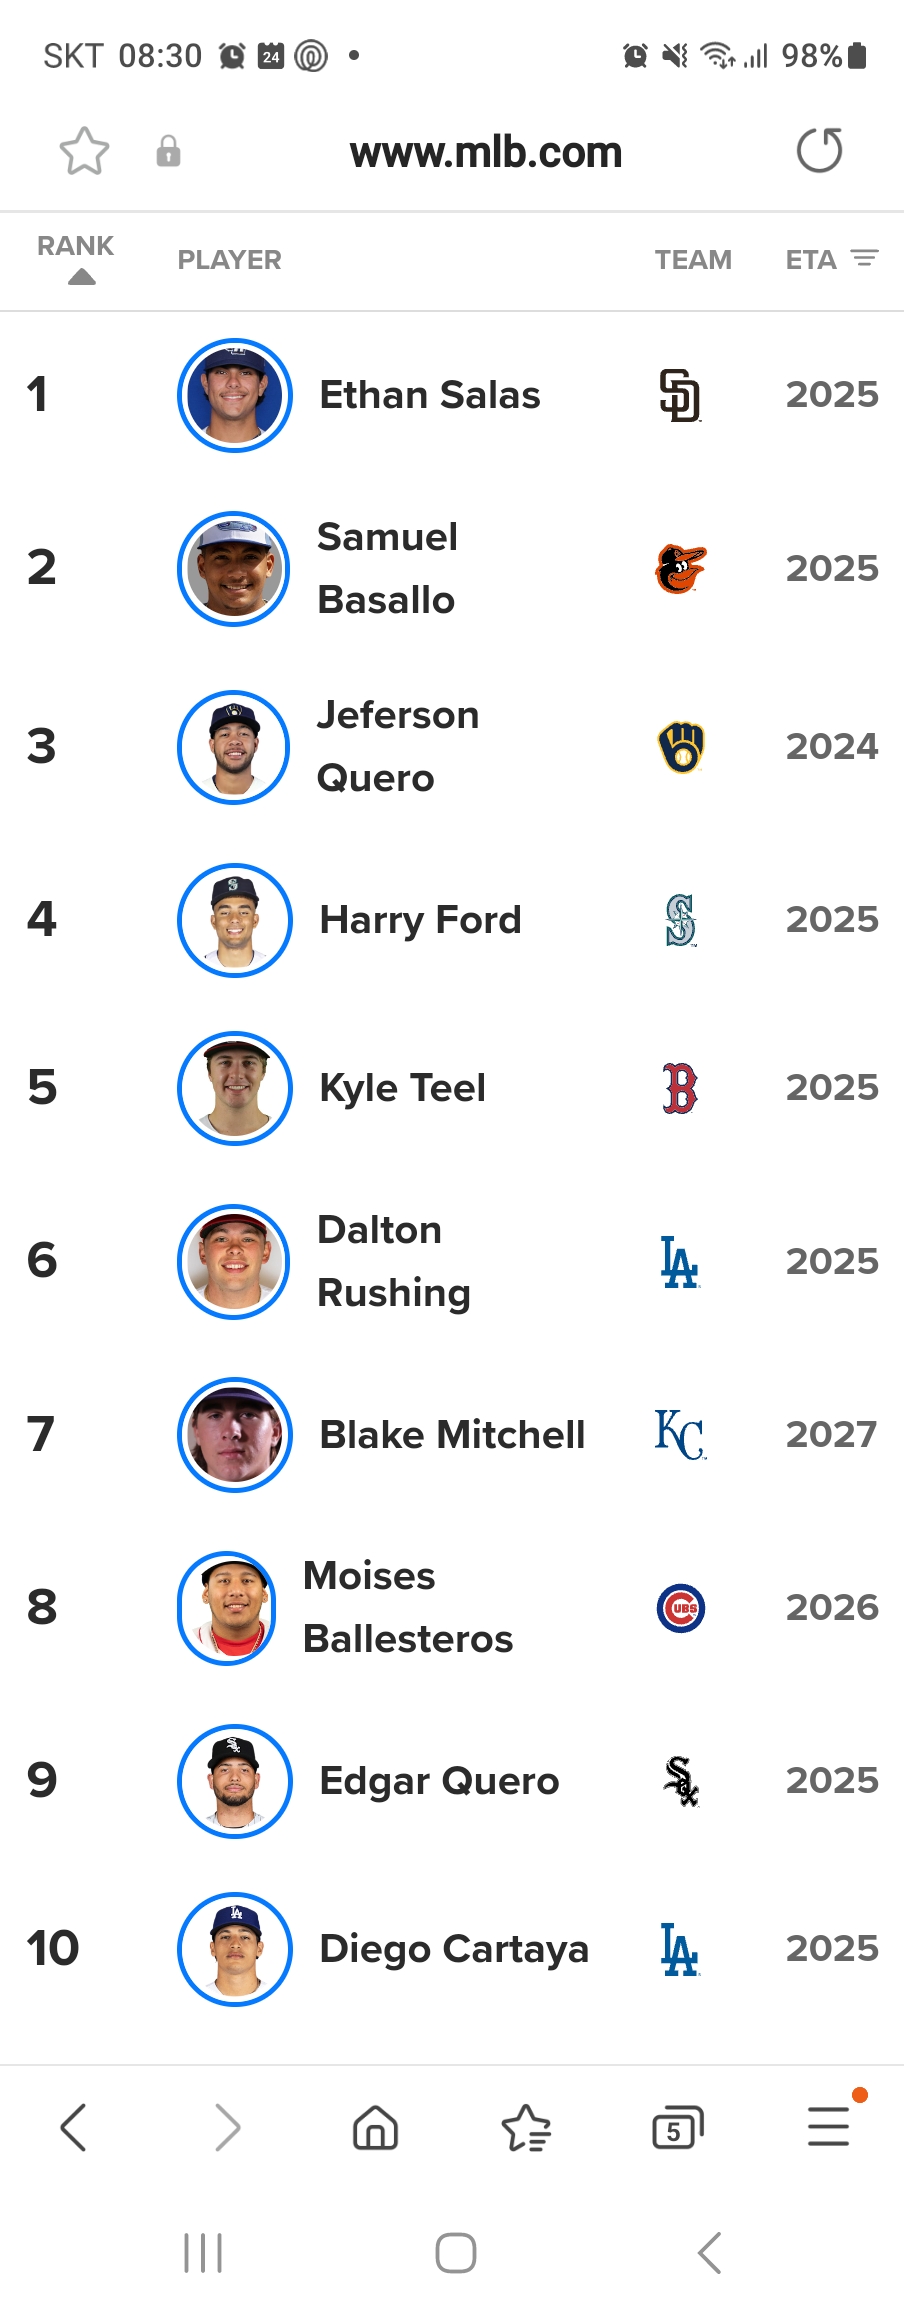Open Android recent apps button
Image resolution: width=904 pixels, height=2316 pixels.
(x=203, y=2253)
